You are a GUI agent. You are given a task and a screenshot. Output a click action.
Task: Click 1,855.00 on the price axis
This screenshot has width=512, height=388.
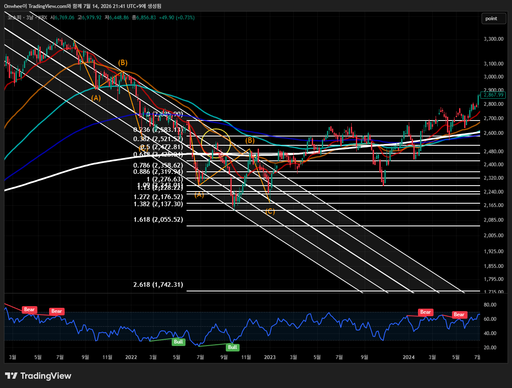coord(494,266)
